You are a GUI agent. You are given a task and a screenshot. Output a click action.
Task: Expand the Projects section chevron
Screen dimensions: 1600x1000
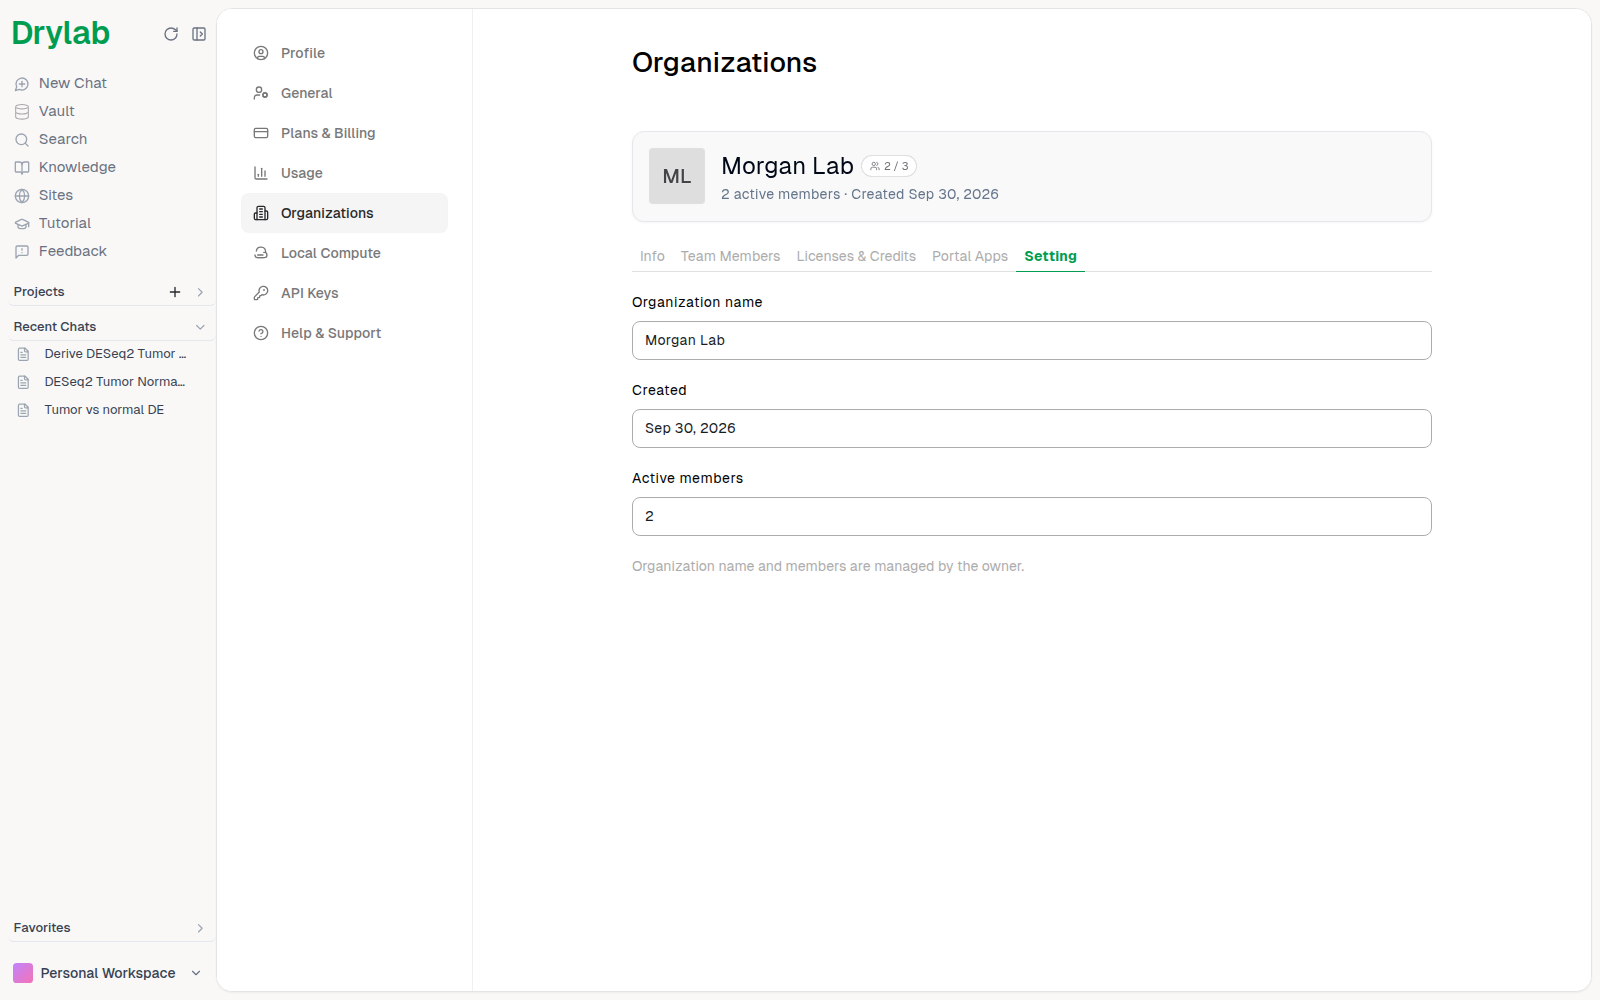200,292
